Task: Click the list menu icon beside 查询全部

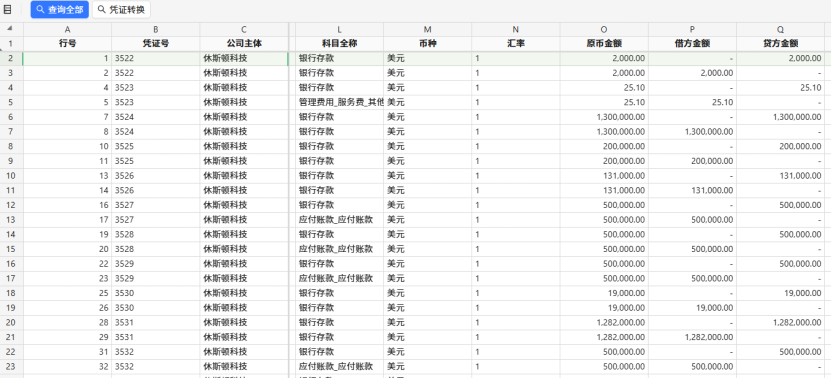Action: point(7,10)
